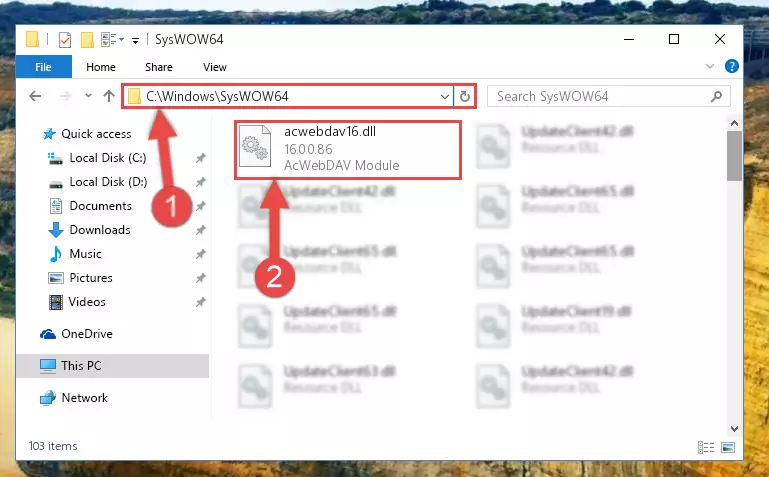Click the Network icon in navigation pane
This screenshot has width=769, height=477.
point(48,398)
